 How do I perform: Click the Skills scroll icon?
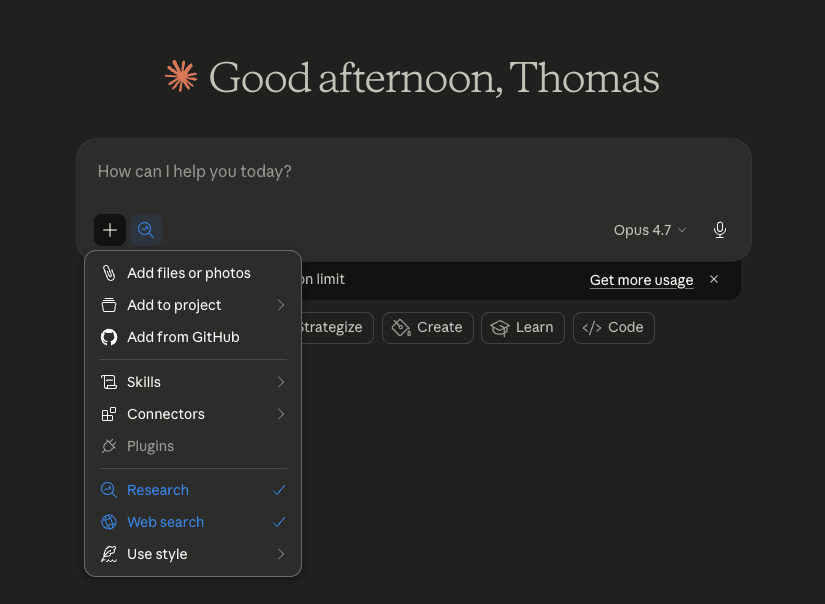109,382
